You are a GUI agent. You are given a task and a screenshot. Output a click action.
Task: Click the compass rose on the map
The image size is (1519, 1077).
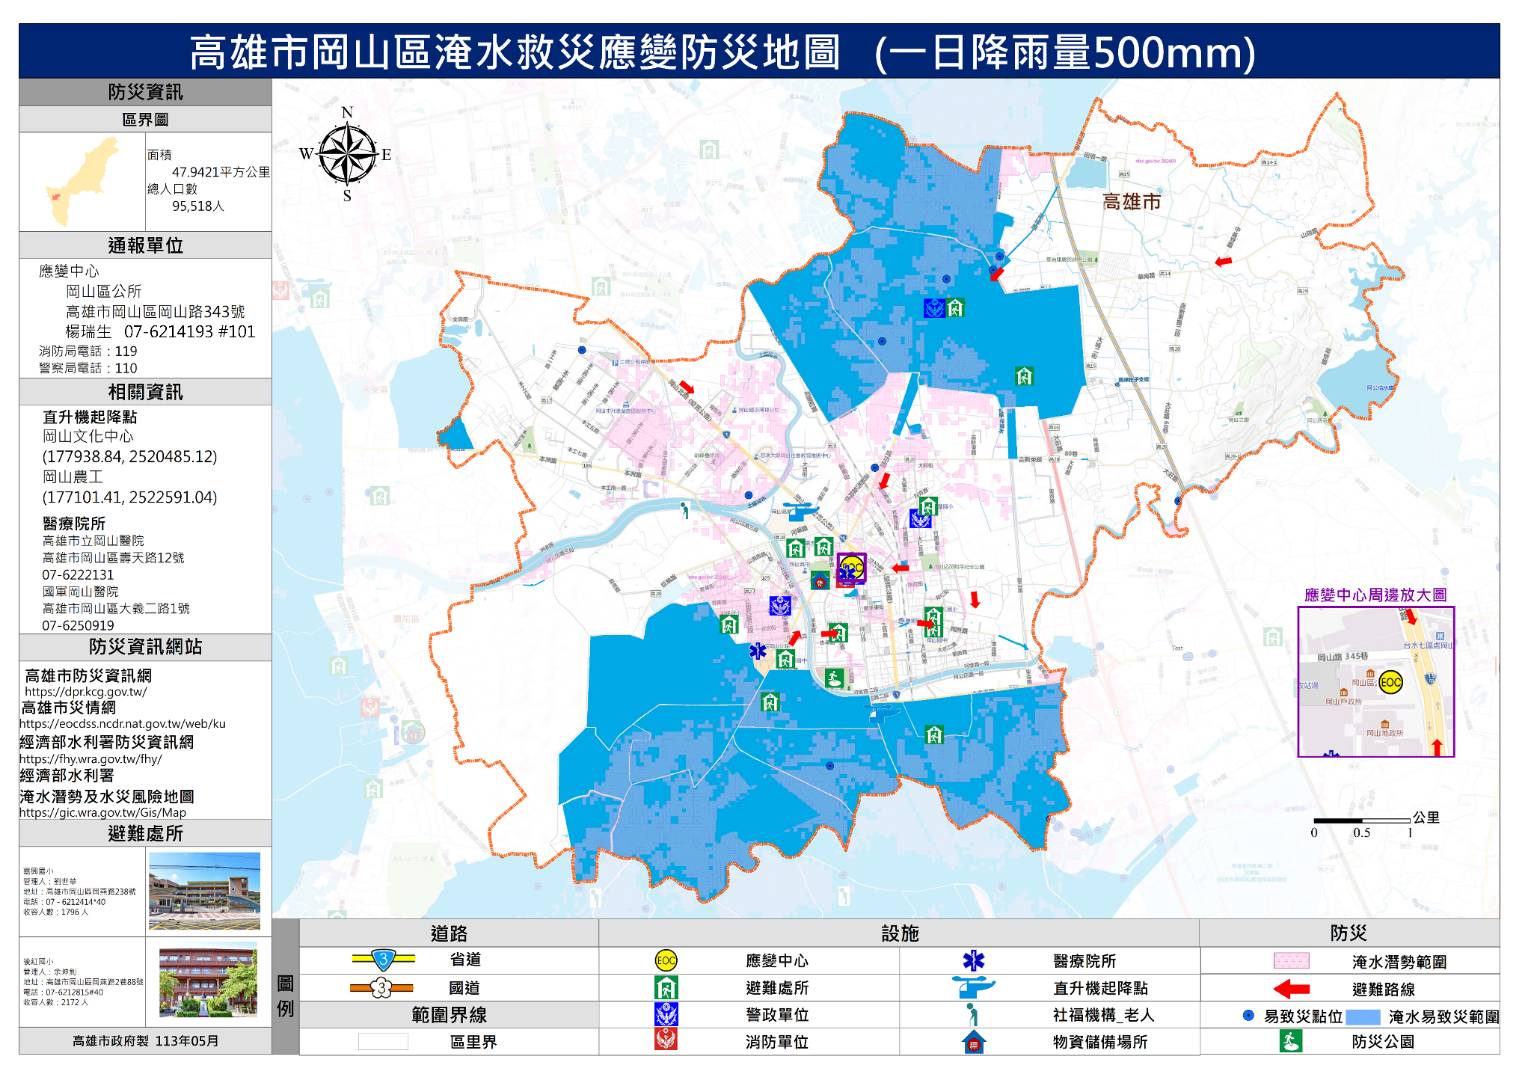tap(346, 153)
